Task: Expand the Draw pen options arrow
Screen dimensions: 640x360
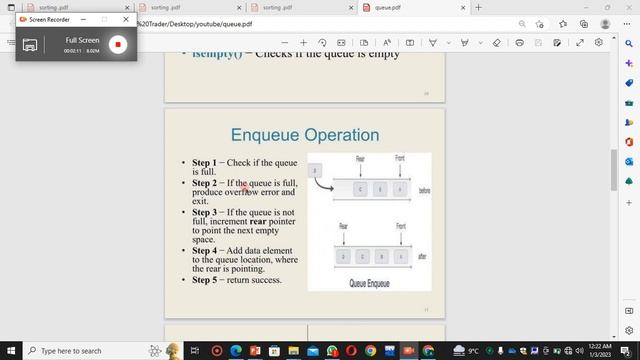Action: (x=449, y=43)
